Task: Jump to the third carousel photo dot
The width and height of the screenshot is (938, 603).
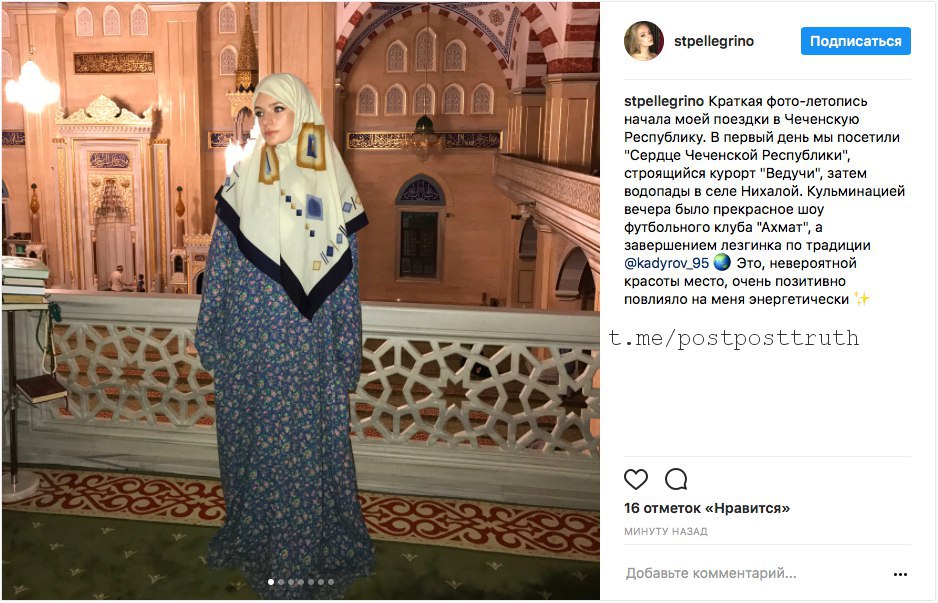Action: point(291,582)
